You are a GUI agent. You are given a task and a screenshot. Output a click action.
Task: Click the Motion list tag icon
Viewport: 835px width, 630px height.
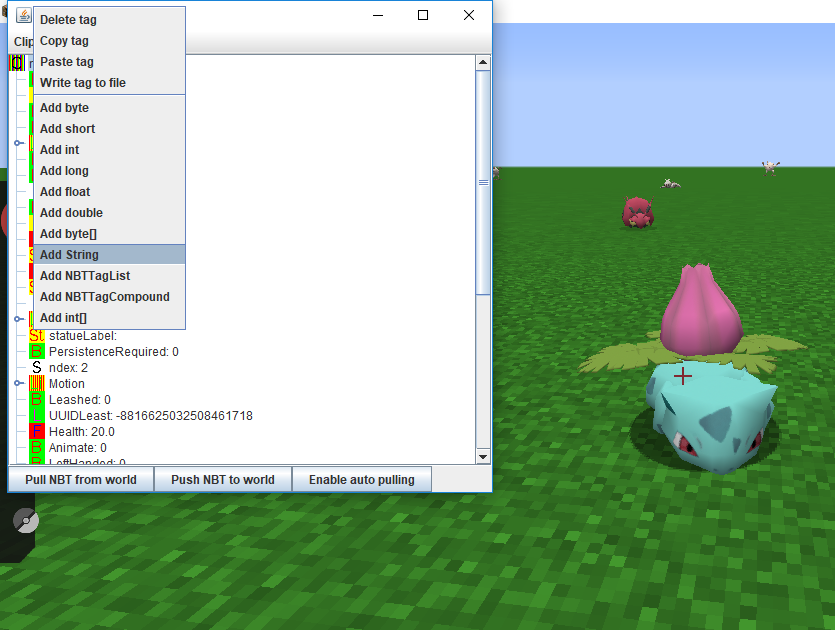[37, 383]
